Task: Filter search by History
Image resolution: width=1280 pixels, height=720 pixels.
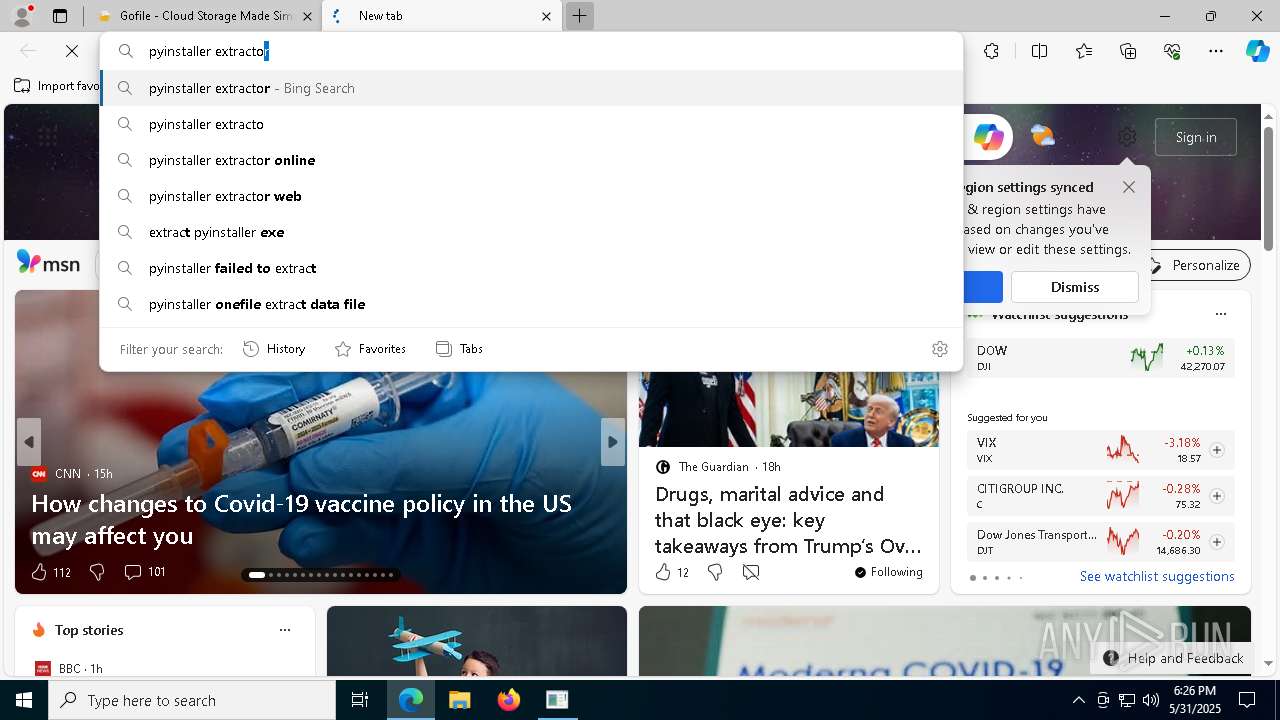Action: 274,349
